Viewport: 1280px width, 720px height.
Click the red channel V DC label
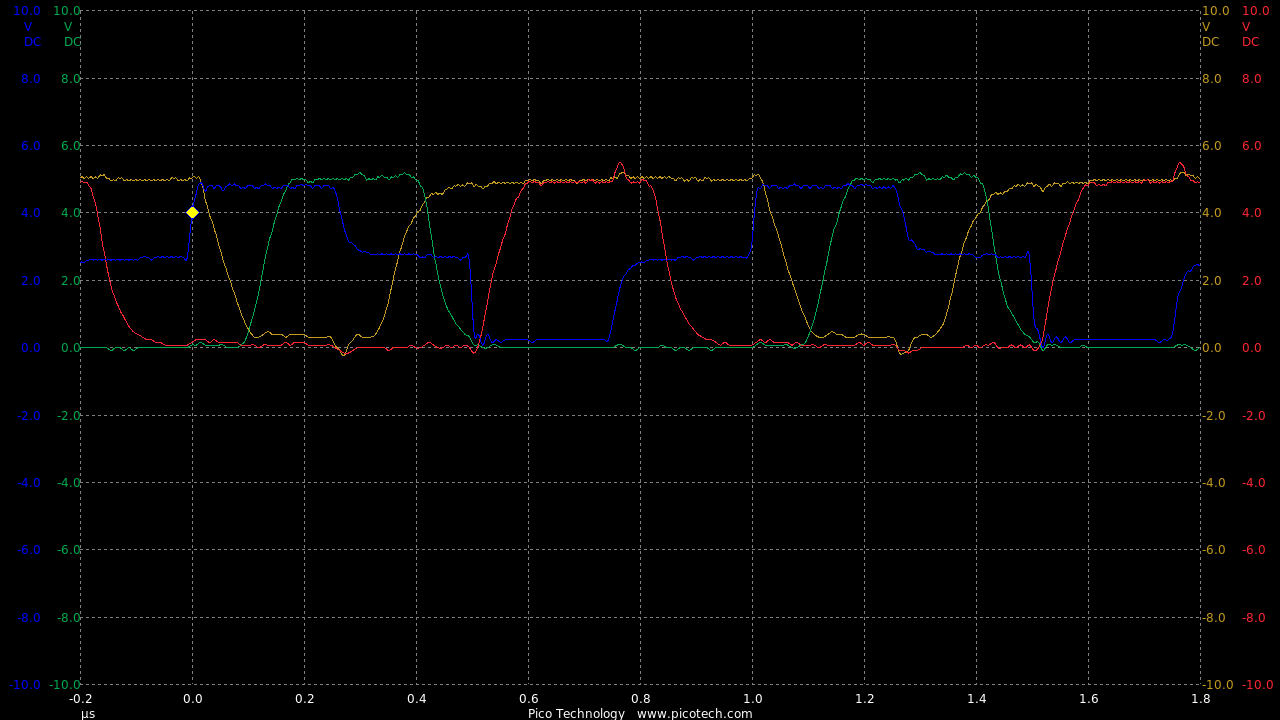pos(1250,35)
